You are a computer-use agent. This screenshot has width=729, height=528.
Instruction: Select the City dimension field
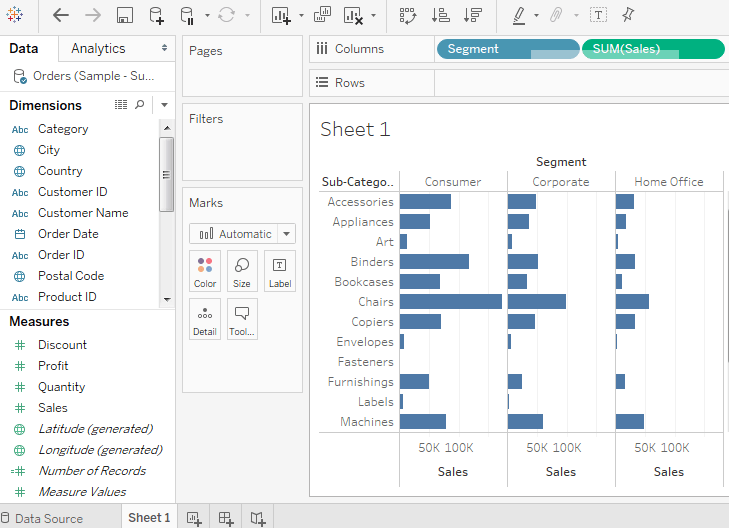tap(49, 150)
